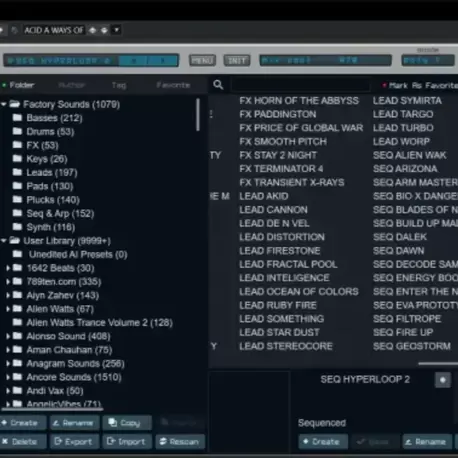Select the Plucks (140) folder
The width and height of the screenshot is (458, 458).
(53, 200)
